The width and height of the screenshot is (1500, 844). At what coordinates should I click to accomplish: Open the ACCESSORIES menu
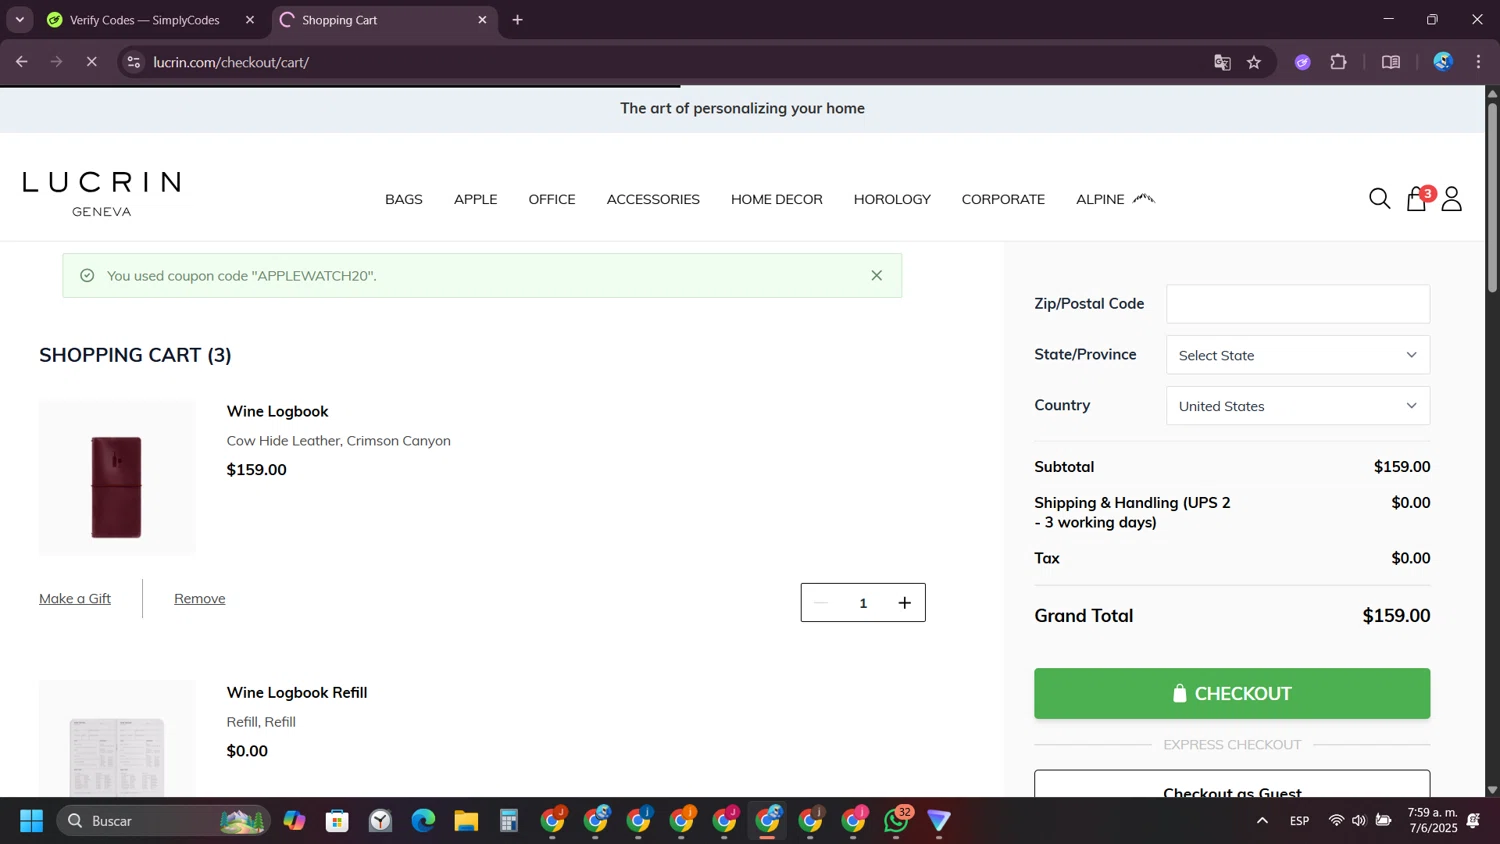(653, 199)
